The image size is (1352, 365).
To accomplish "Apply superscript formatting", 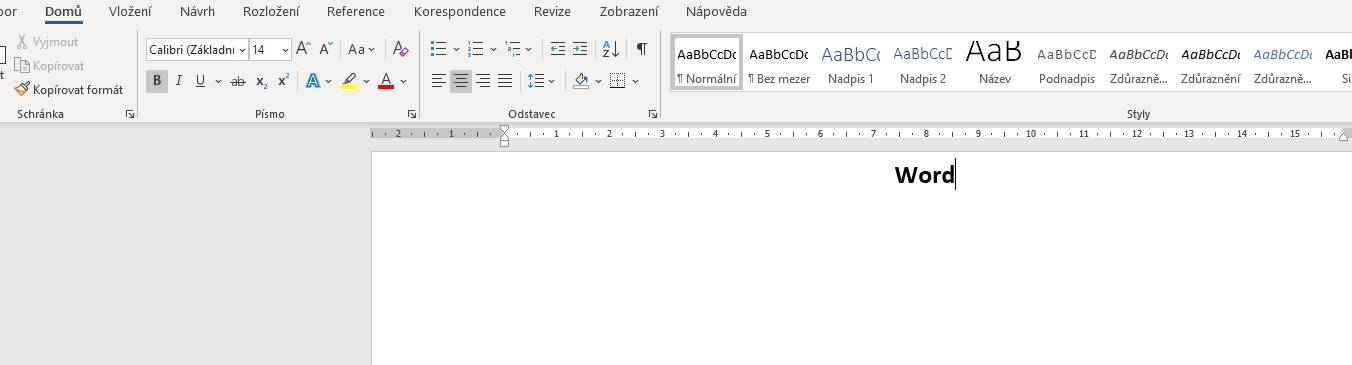I will click(x=283, y=81).
